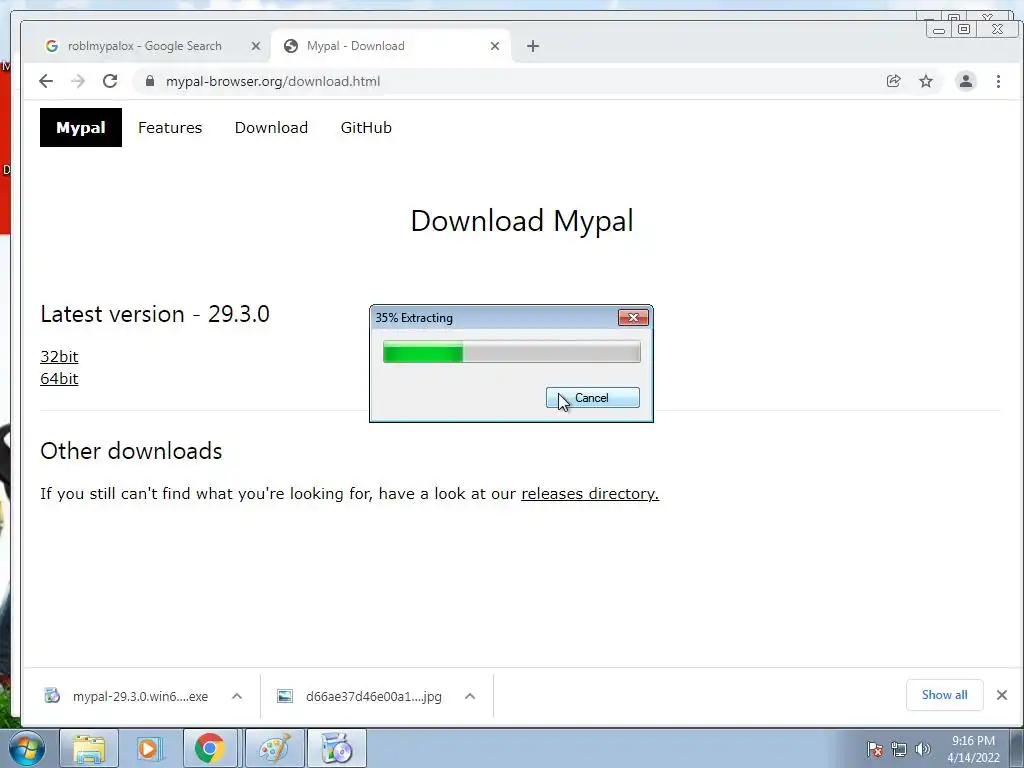Screen dimensions: 1024x768
Task: Open the network tray icon
Action: [x=899, y=749]
